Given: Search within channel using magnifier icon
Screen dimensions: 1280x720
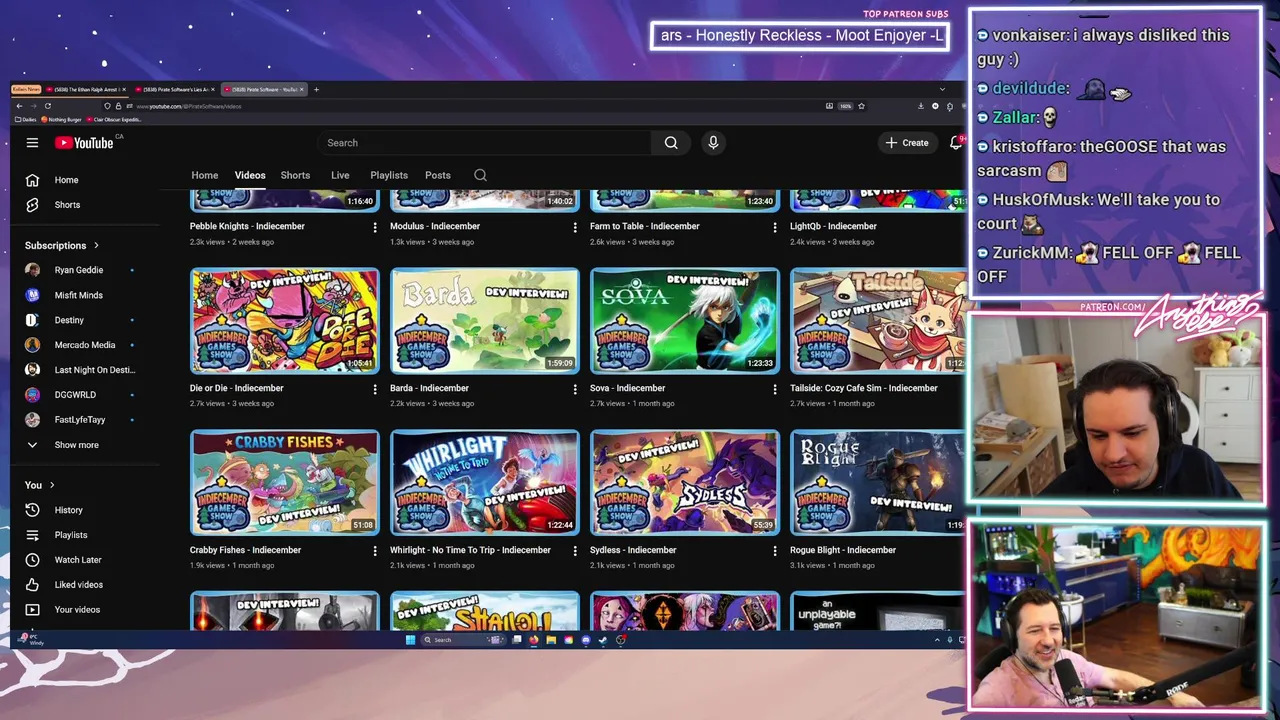Looking at the screenshot, I should point(480,175).
